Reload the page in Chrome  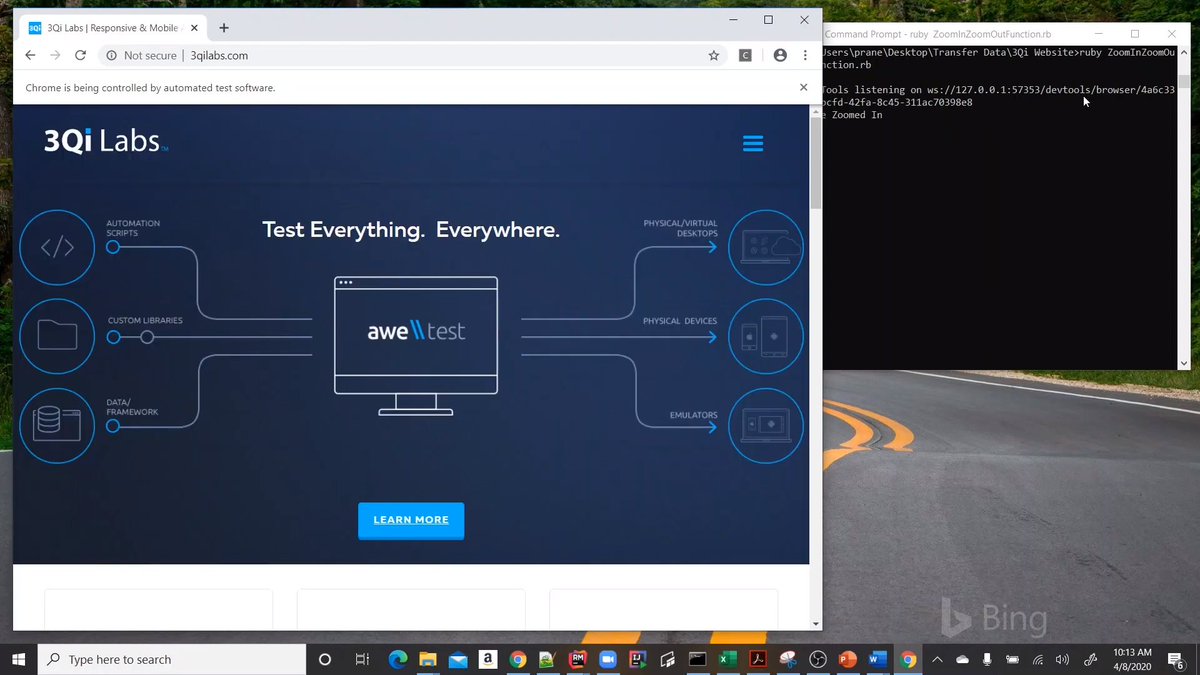click(x=80, y=56)
